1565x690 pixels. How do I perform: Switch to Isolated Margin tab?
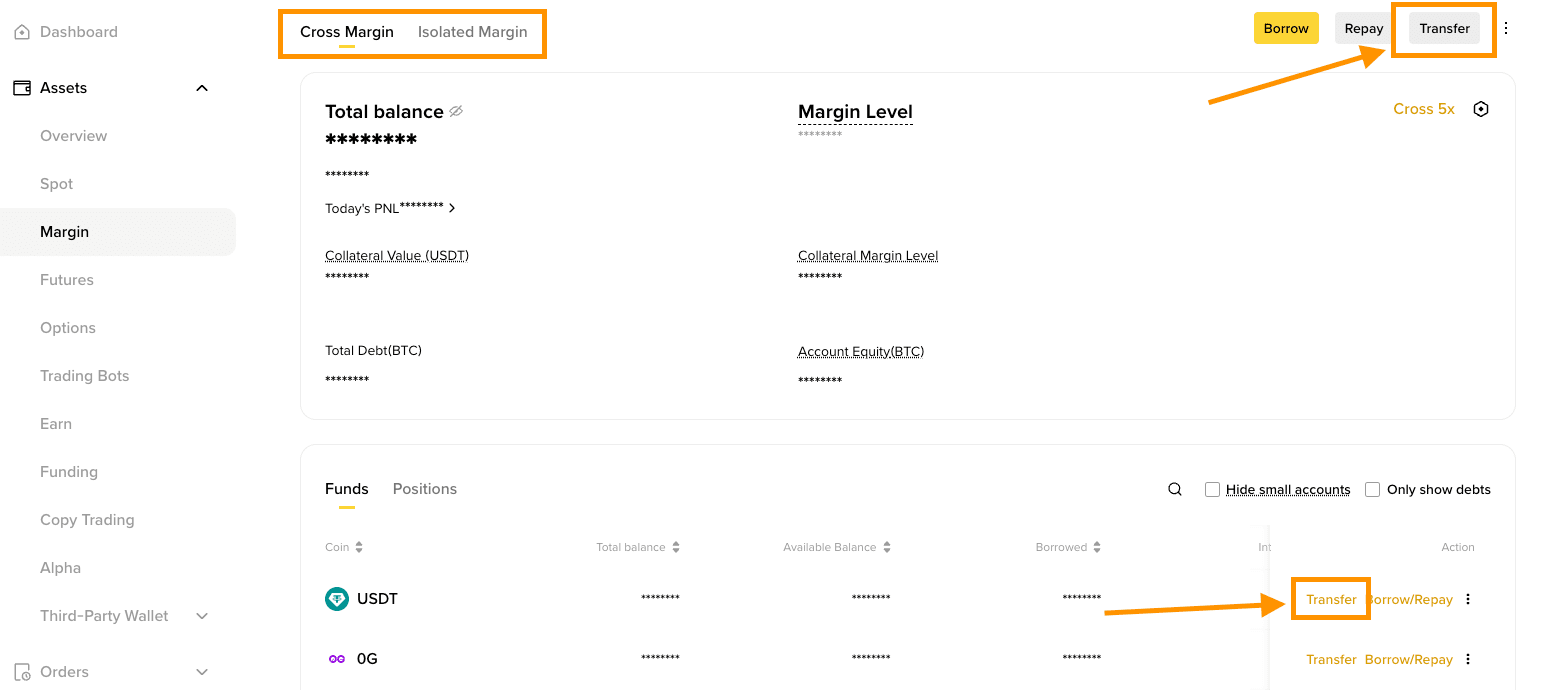point(472,32)
